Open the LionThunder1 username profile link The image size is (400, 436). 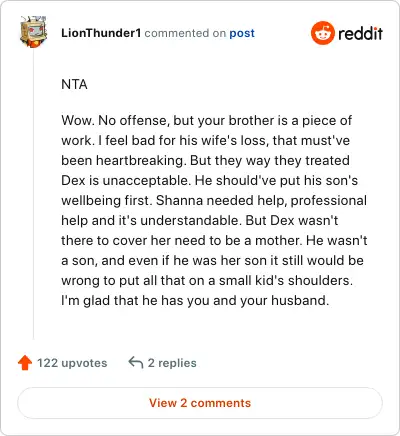click(x=101, y=33)
